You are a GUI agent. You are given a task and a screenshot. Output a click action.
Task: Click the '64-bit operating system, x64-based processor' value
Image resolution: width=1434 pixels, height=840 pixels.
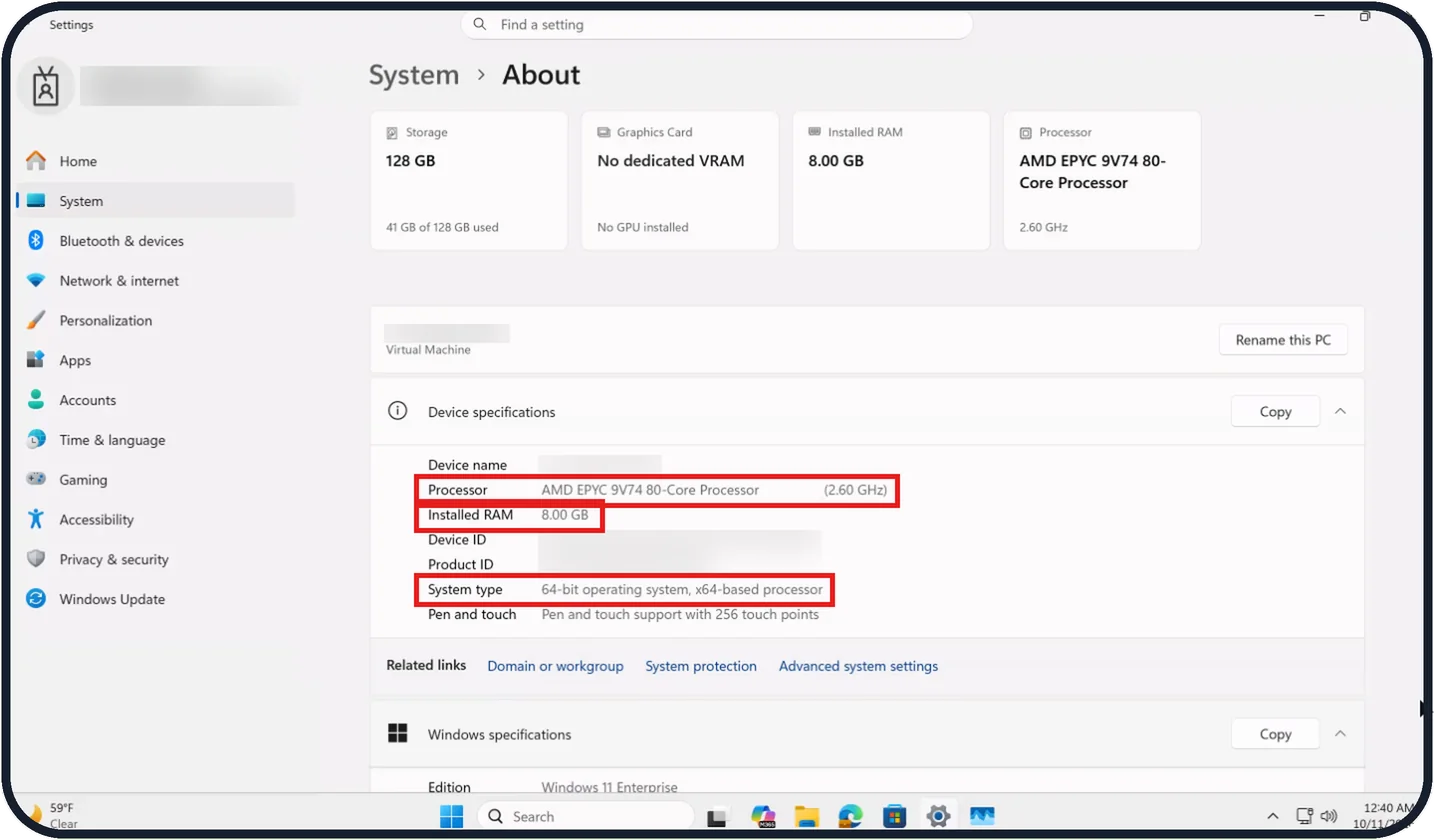tap(682, 590)
